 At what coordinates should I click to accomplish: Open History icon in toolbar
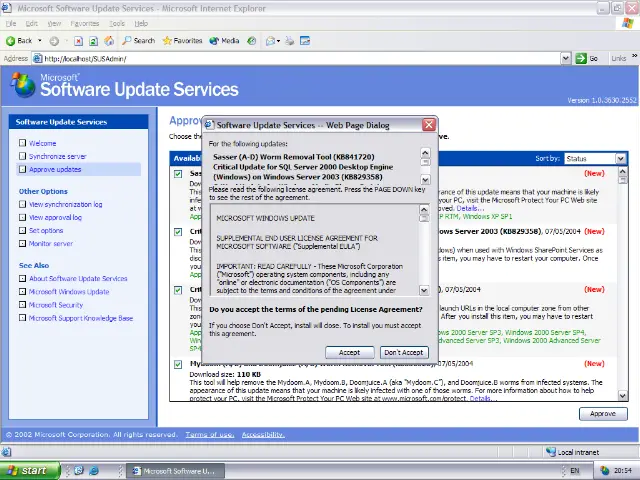(252, 41)
